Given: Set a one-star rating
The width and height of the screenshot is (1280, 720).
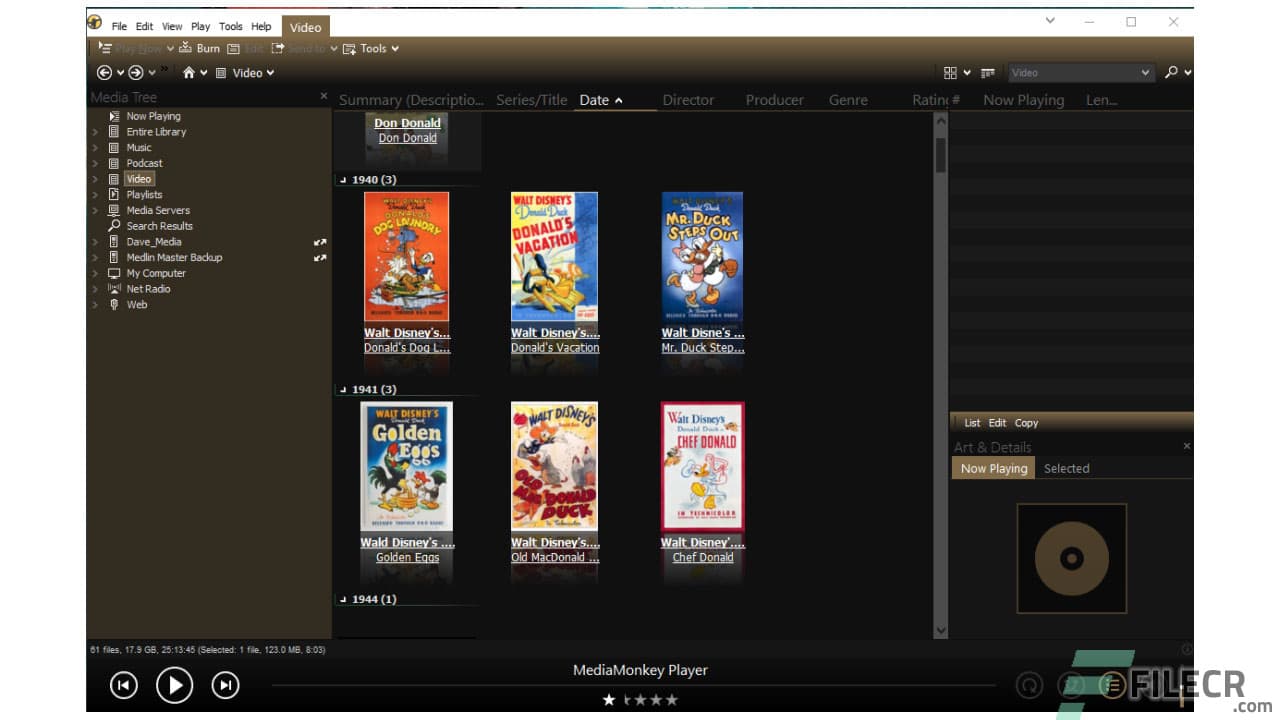Looking at the screenshot, I should [609, 700].
